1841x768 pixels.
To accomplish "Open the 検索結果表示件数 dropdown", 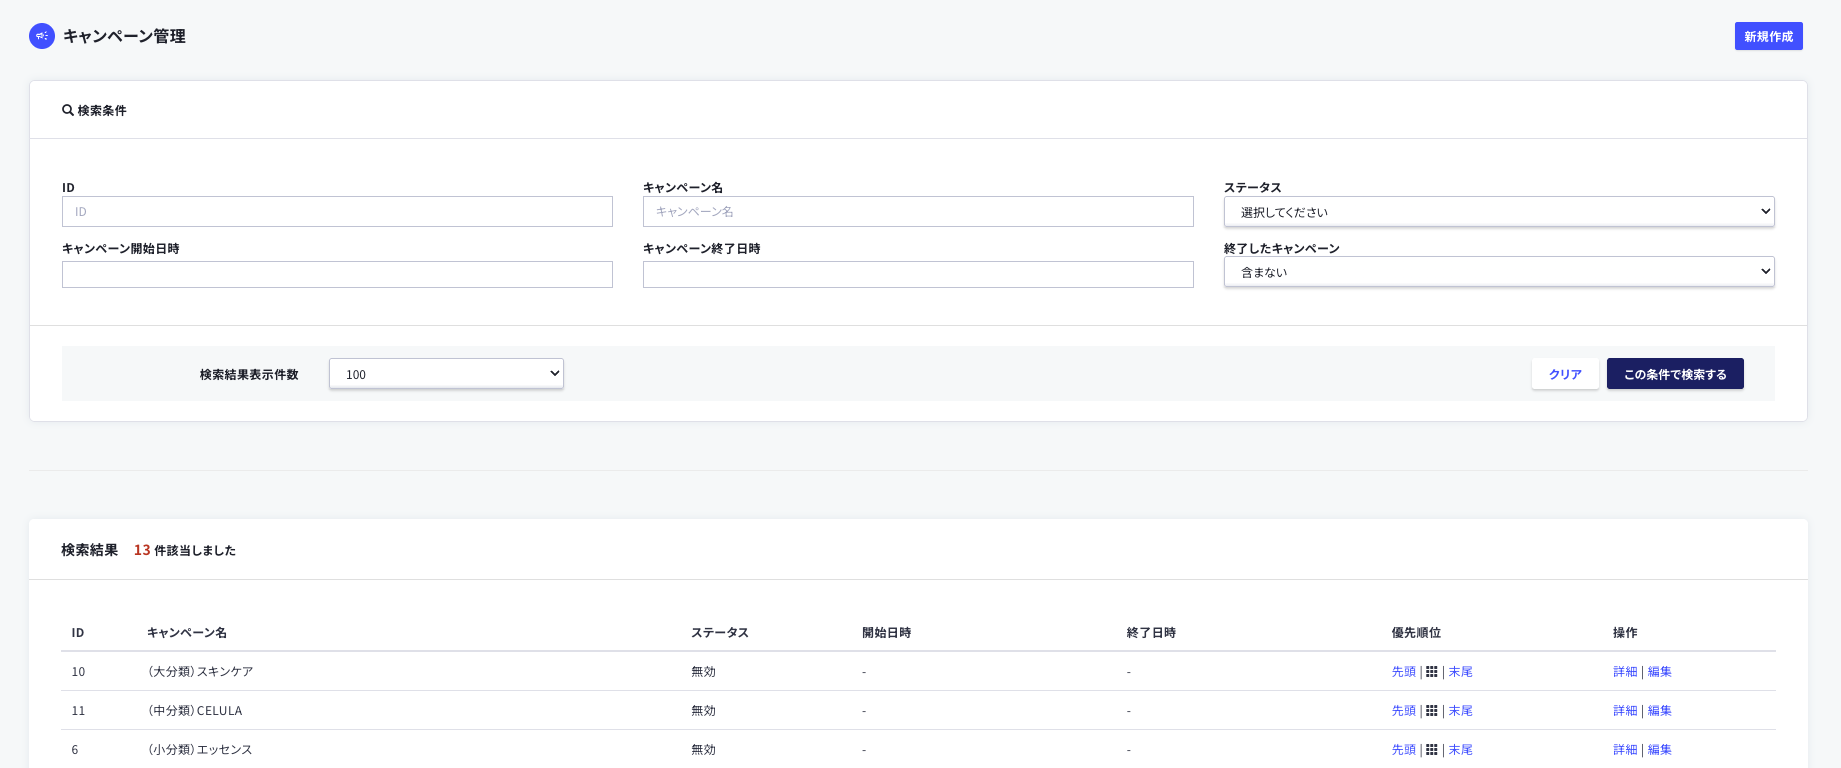I will pos(446,373).
